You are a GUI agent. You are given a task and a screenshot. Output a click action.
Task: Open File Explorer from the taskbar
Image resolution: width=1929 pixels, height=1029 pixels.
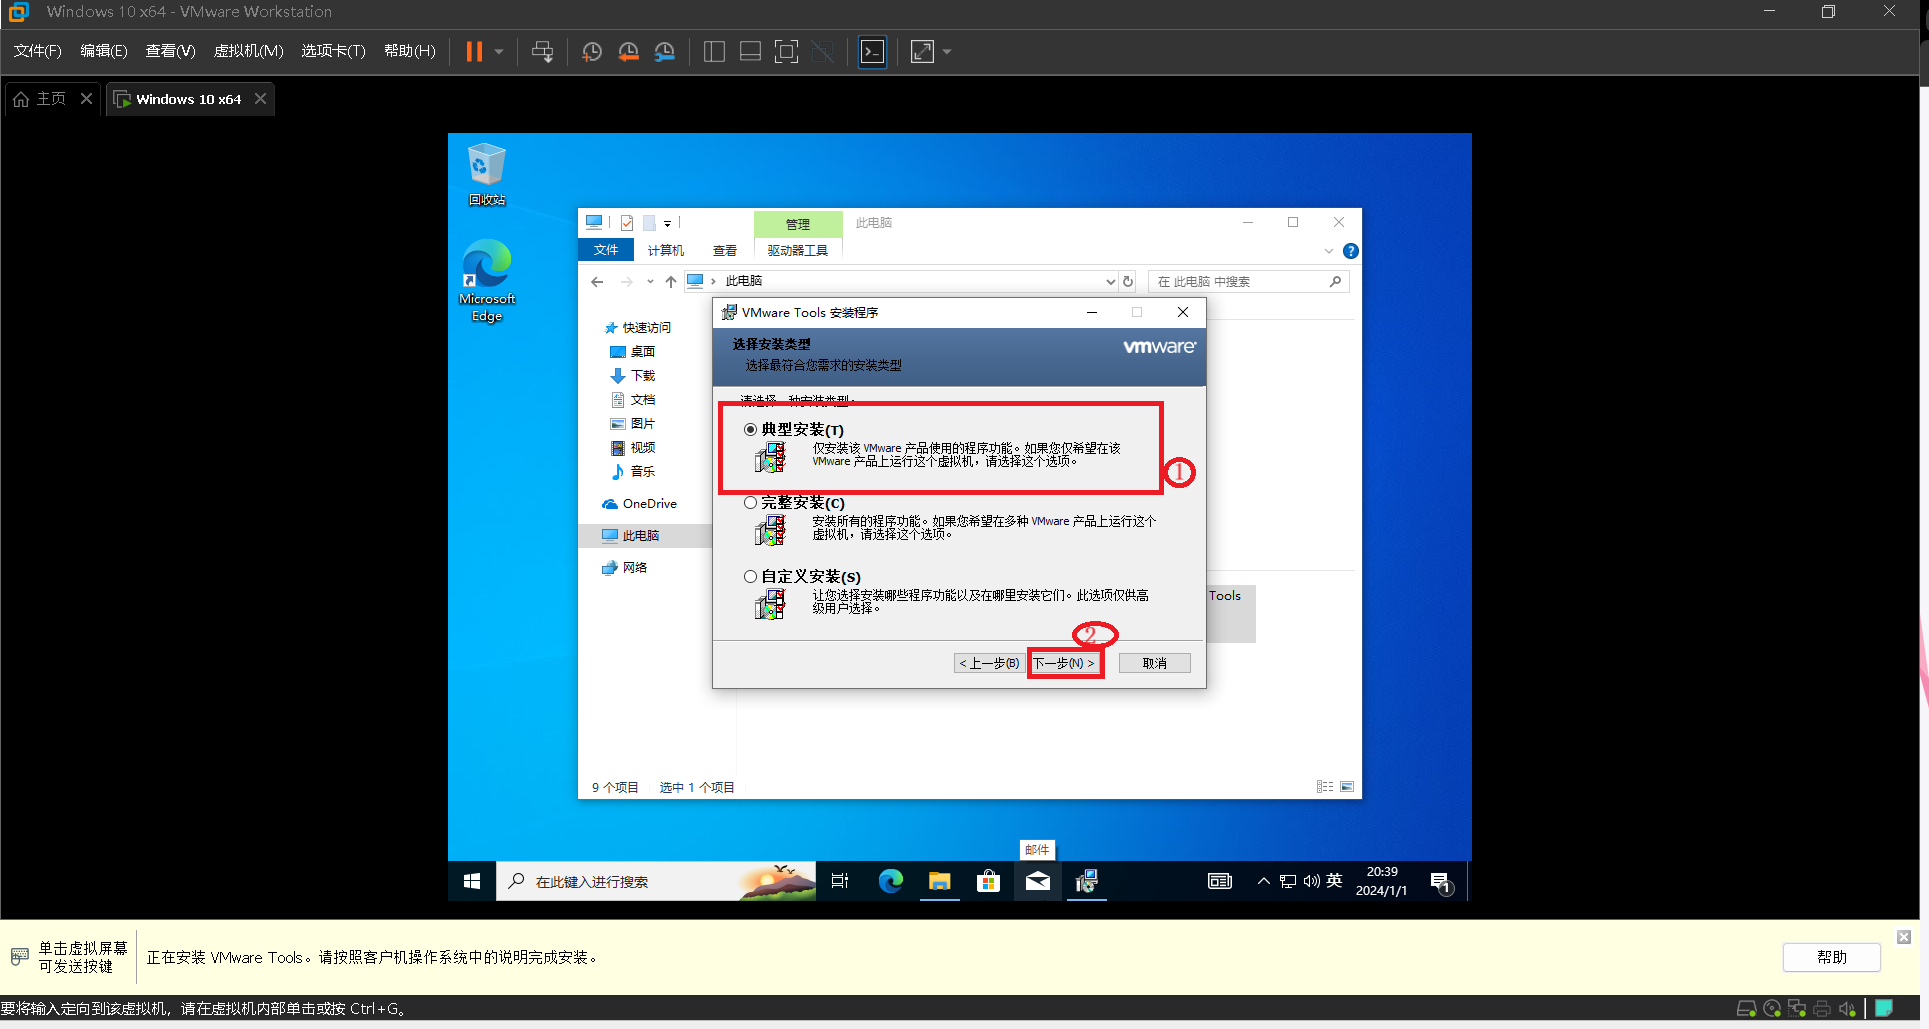939,881
